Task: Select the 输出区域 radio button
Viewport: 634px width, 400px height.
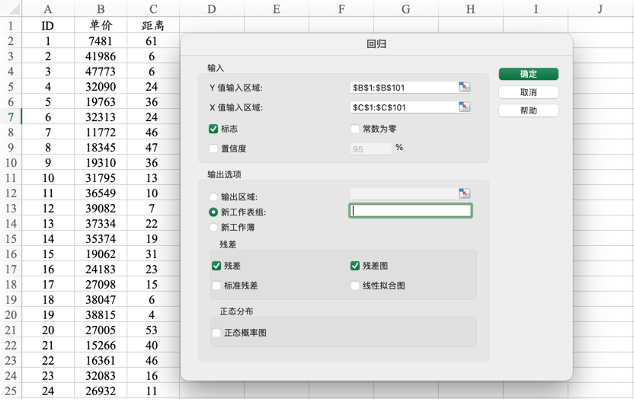Action: point(214,197)
